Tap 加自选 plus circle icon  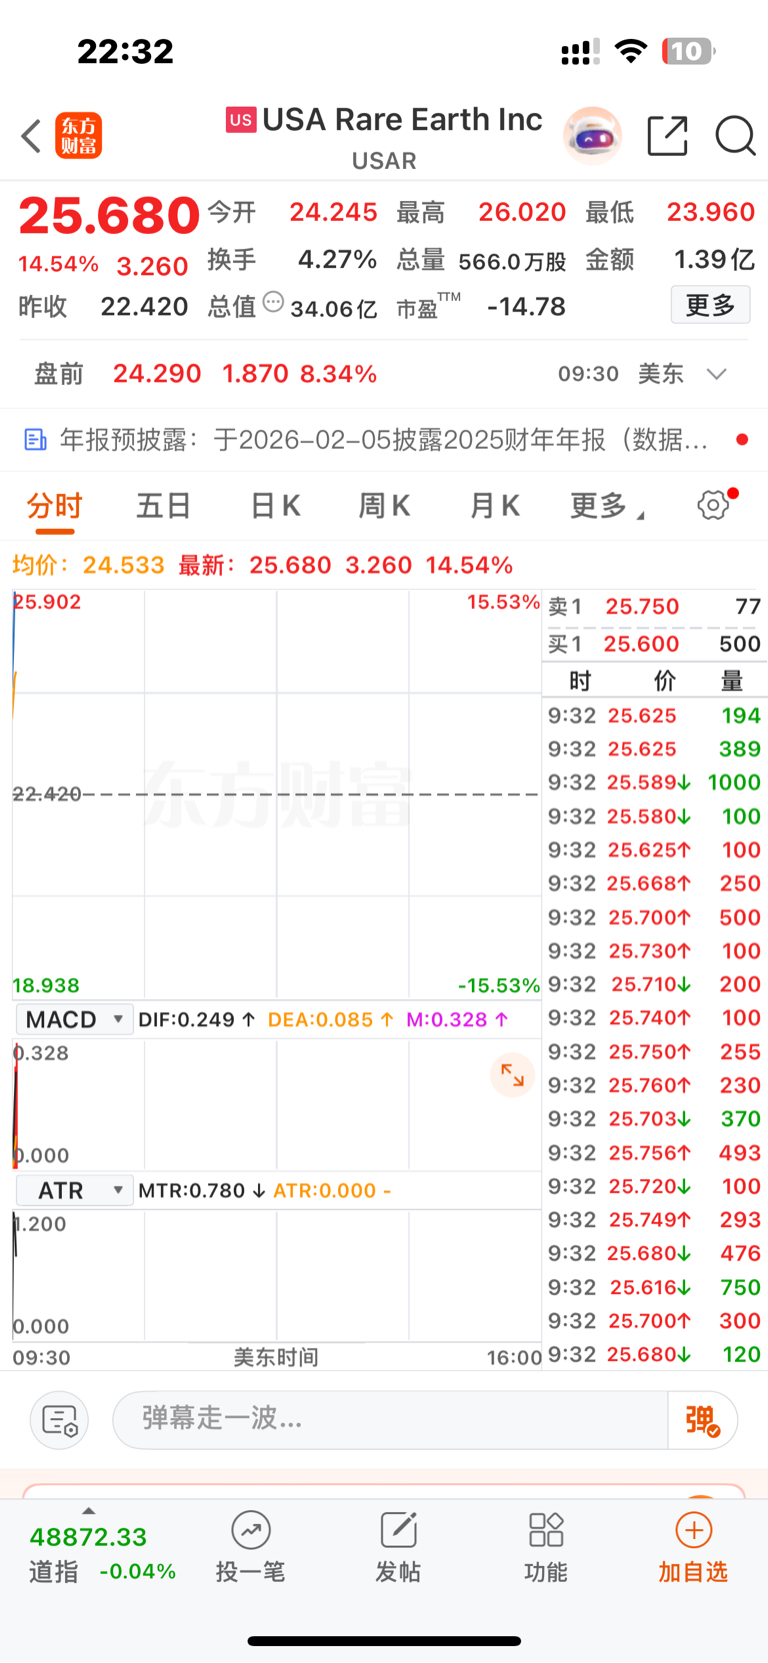click(693, 1530)
